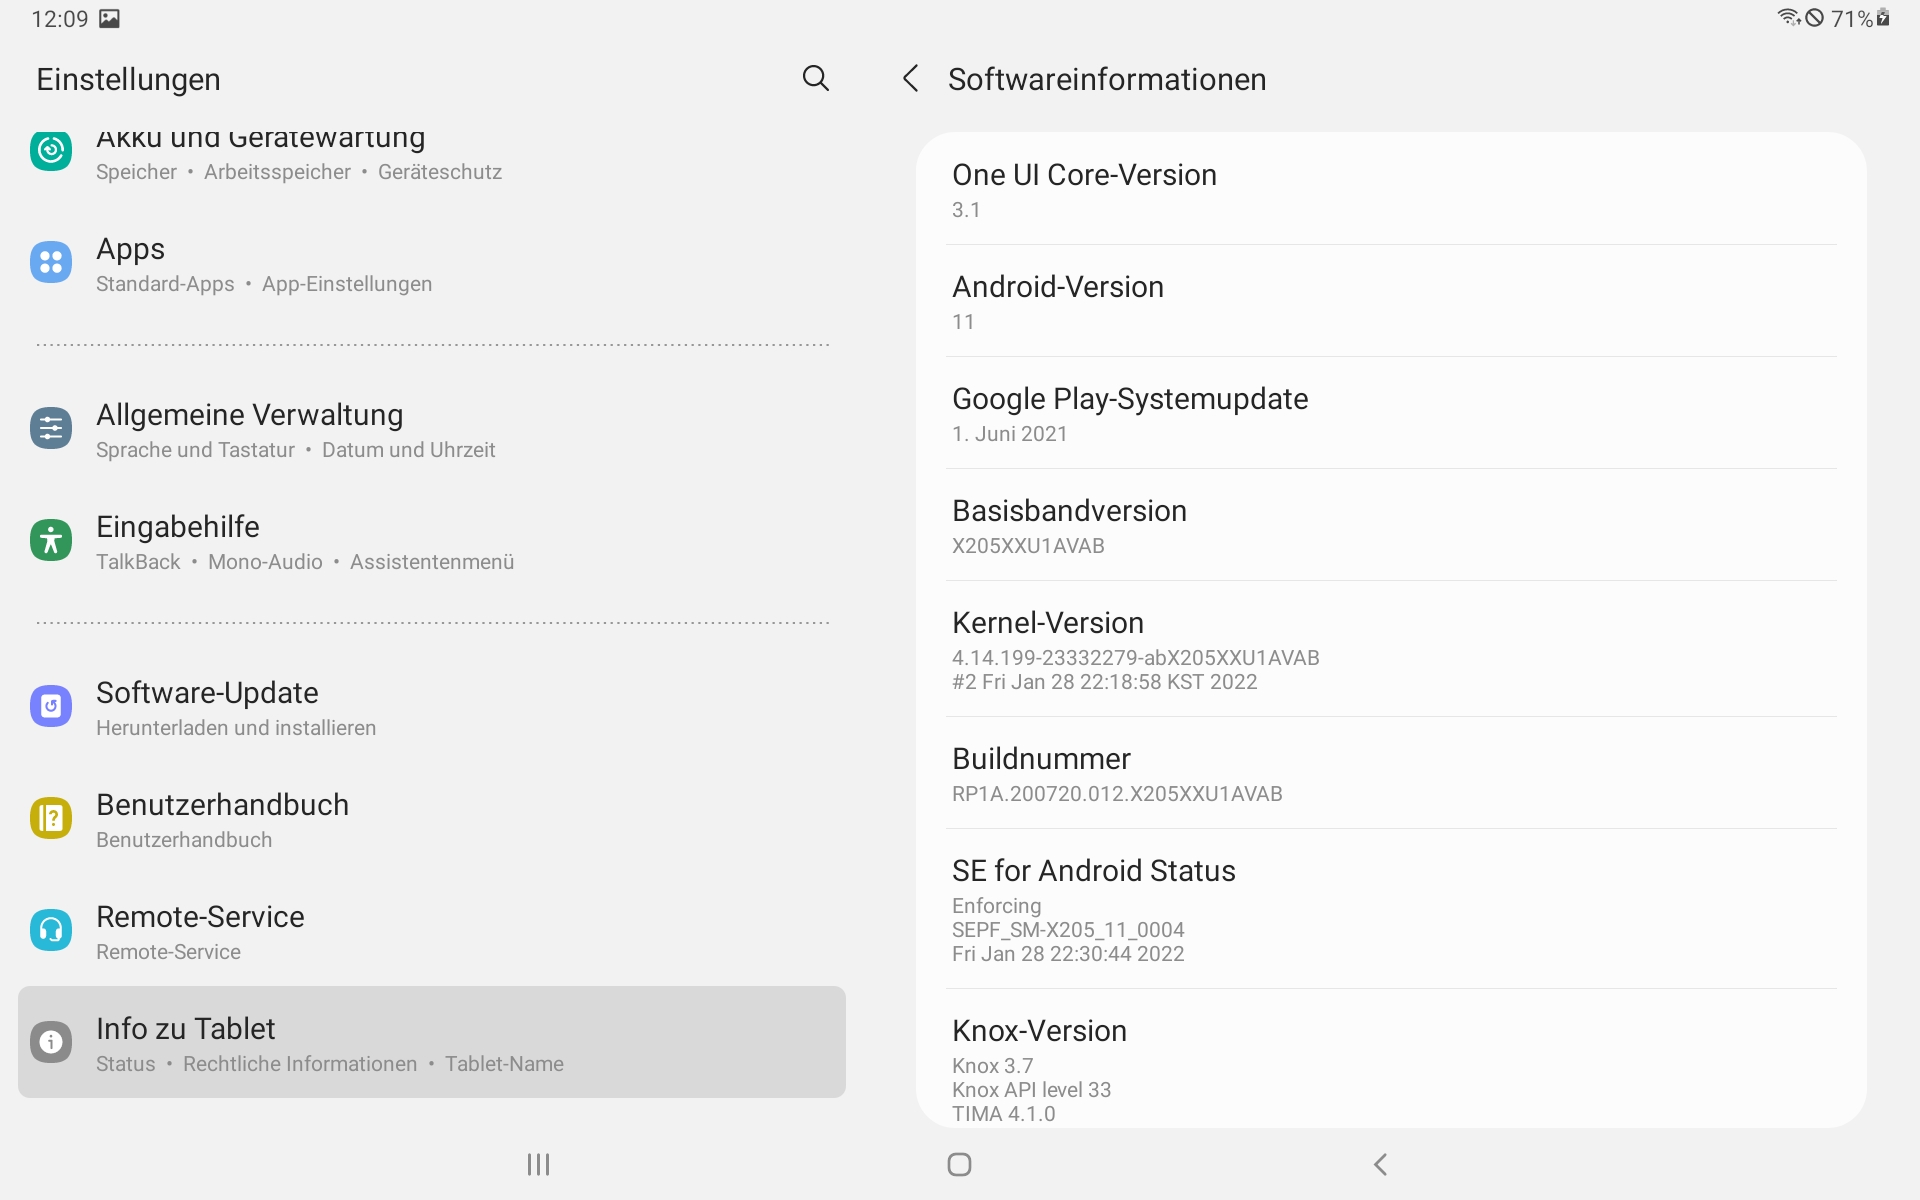Viewport: 1920px width, 1200px height.
Task: Tap the search magnifier icon in Einstellungen
Action: (x=815, y=78)
